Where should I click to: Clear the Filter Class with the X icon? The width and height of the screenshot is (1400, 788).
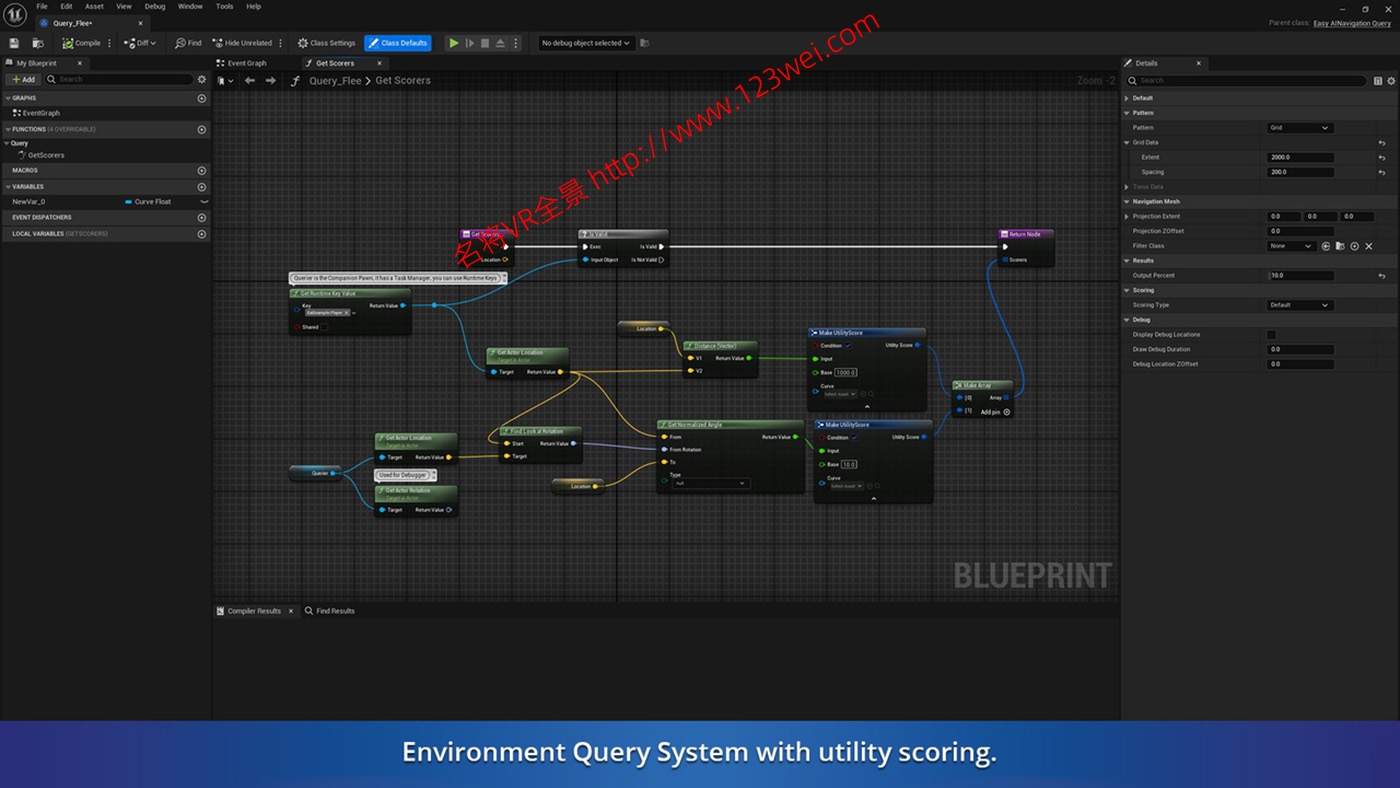point(1369,246)
